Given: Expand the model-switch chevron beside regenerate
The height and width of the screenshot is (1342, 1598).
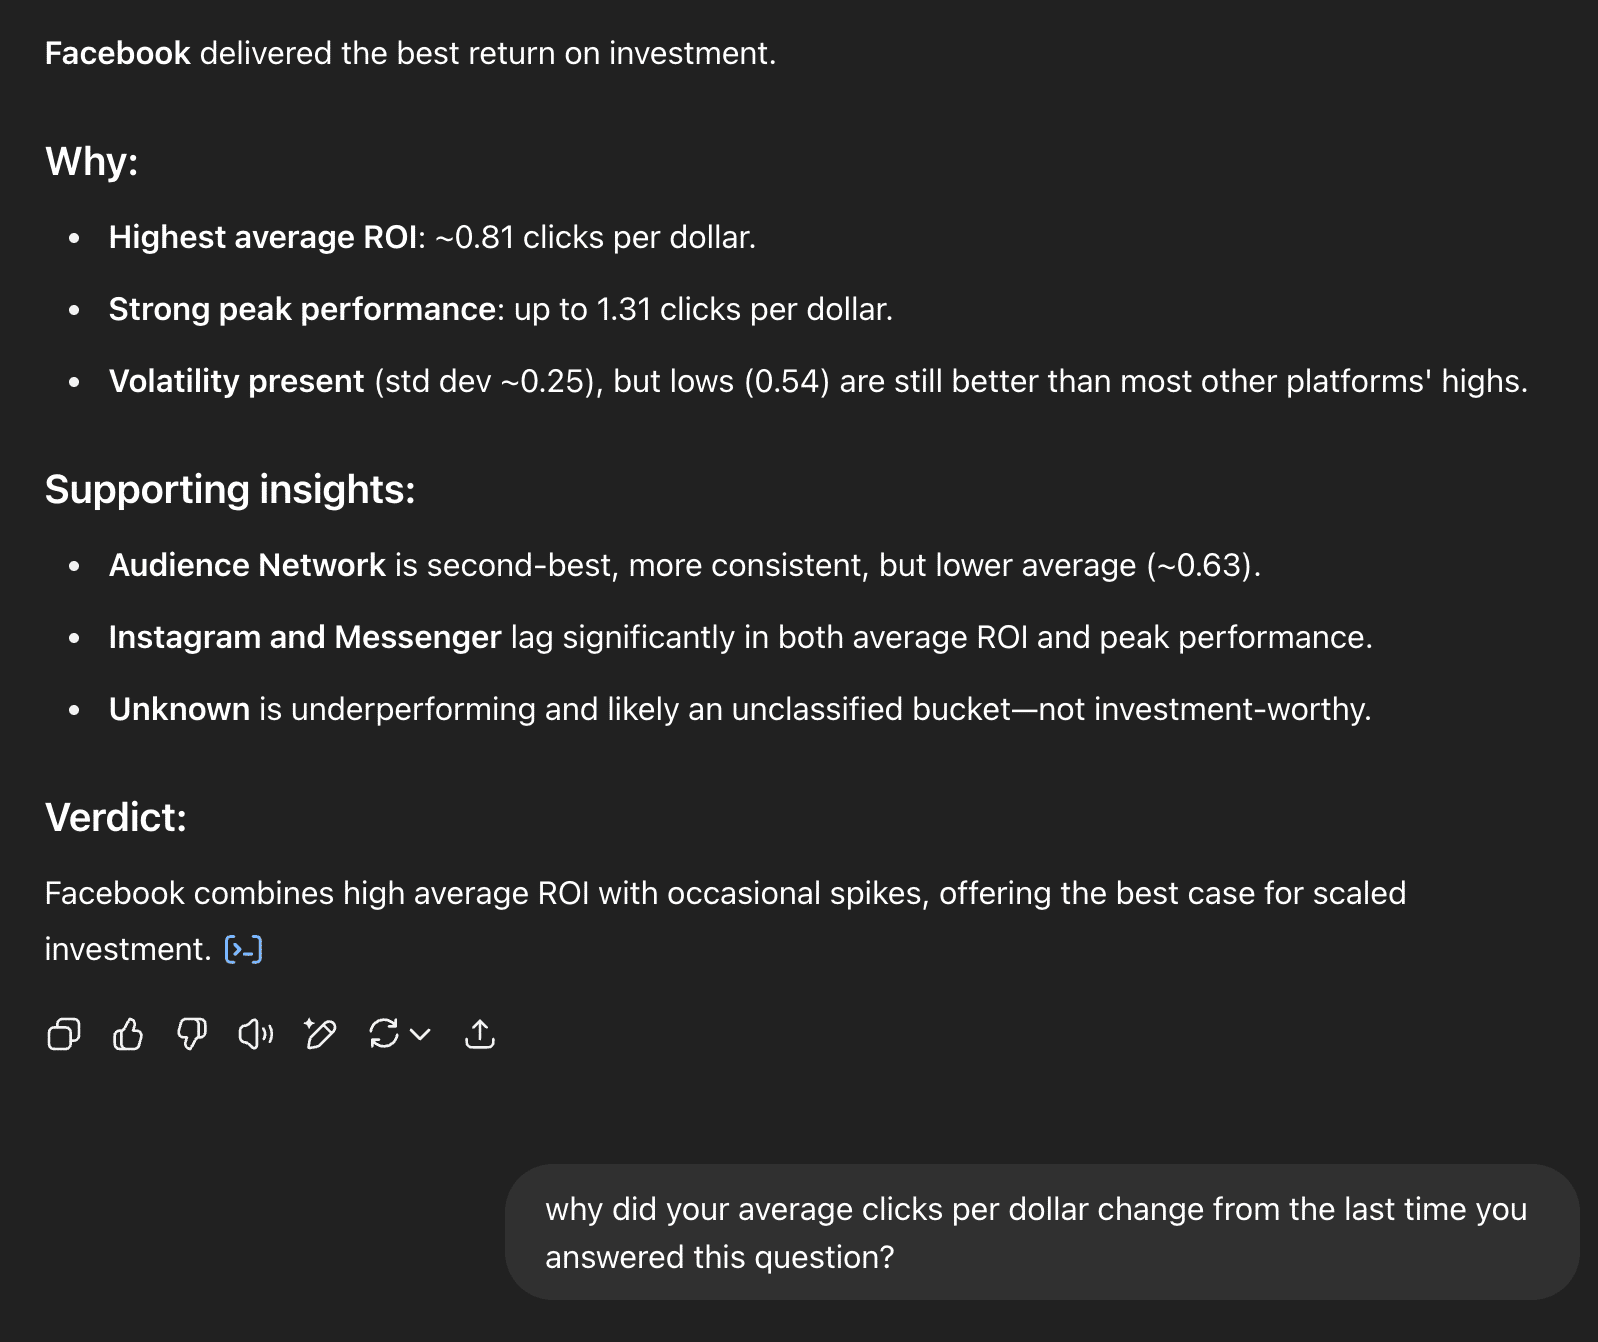Looking at the screenshot, I should click(x=421, y=1034).
